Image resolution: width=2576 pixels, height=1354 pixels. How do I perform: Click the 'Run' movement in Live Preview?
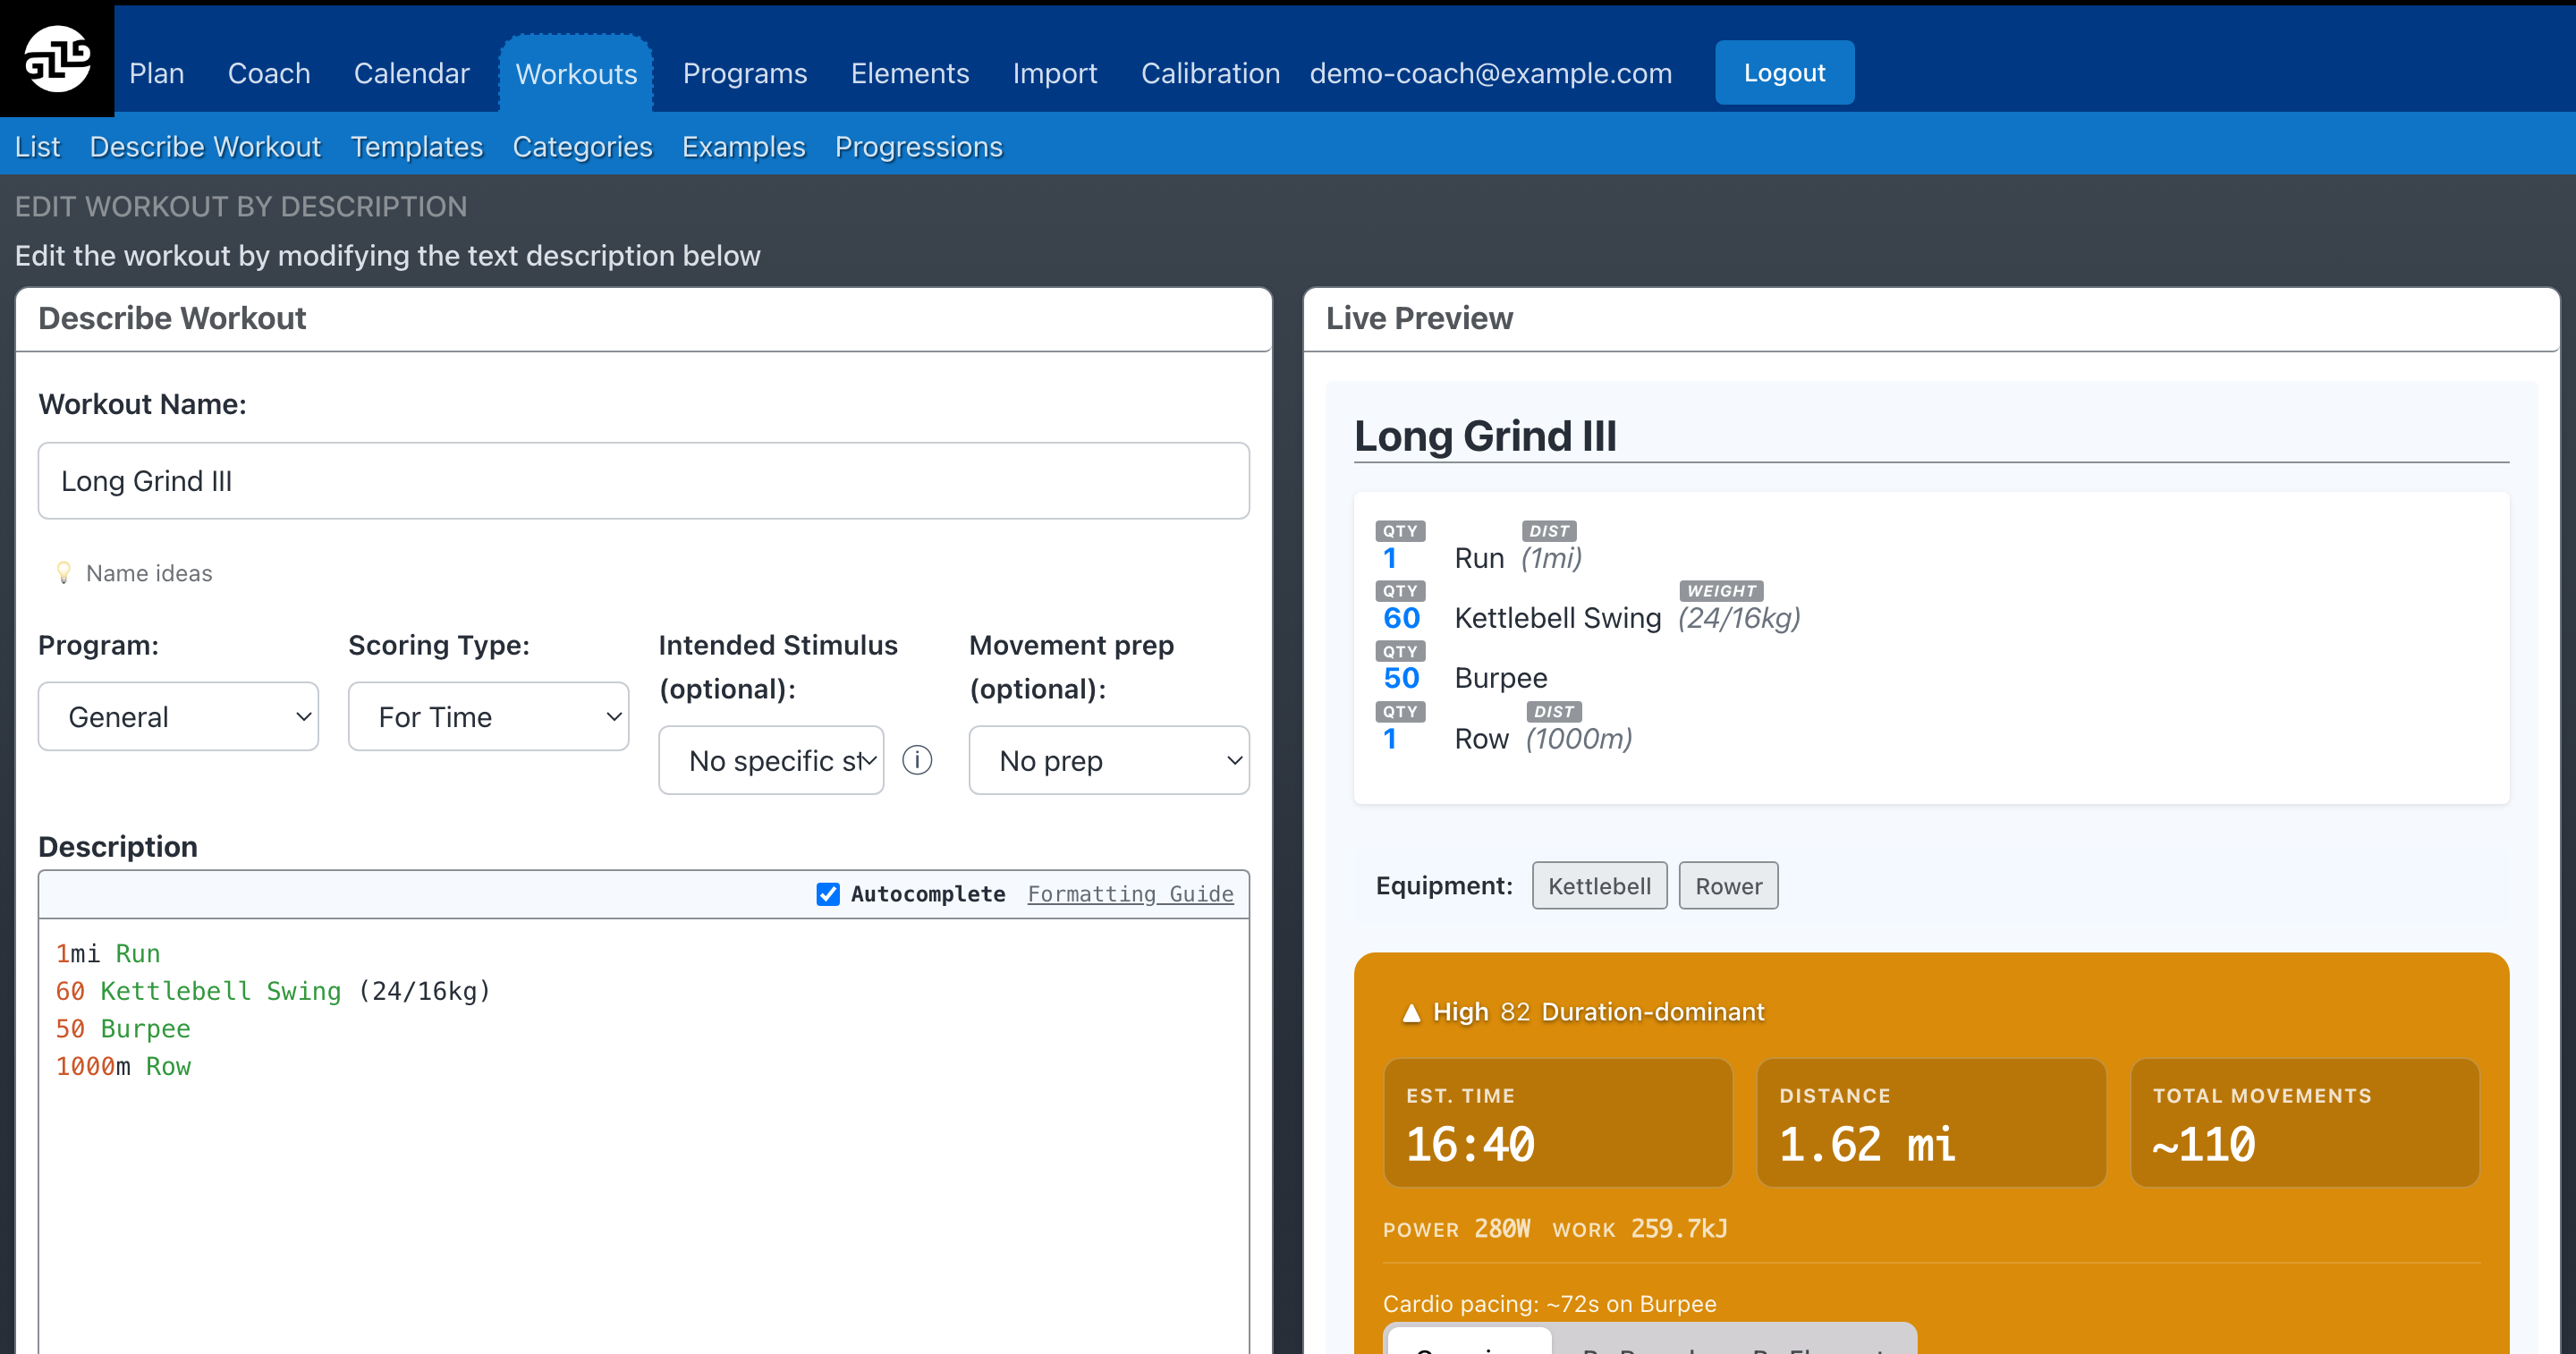[x=1479, y=558]
